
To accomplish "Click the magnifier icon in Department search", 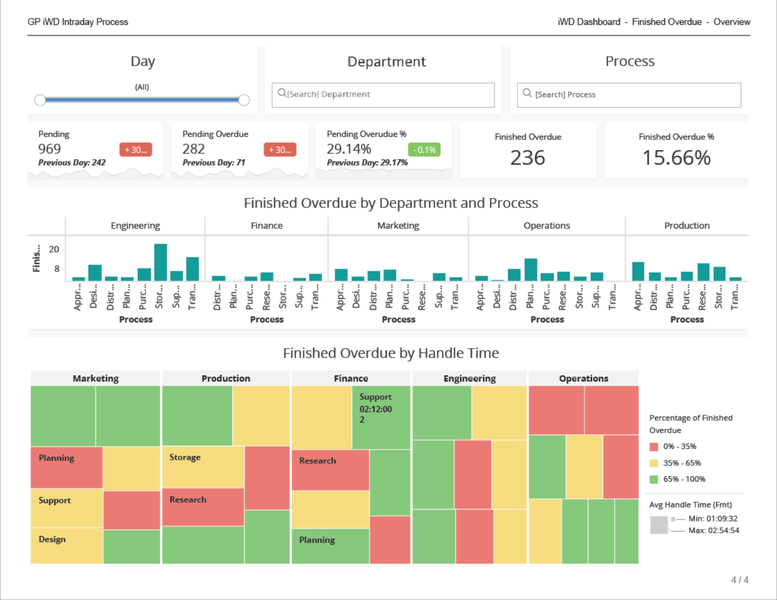I will (282, 94).
